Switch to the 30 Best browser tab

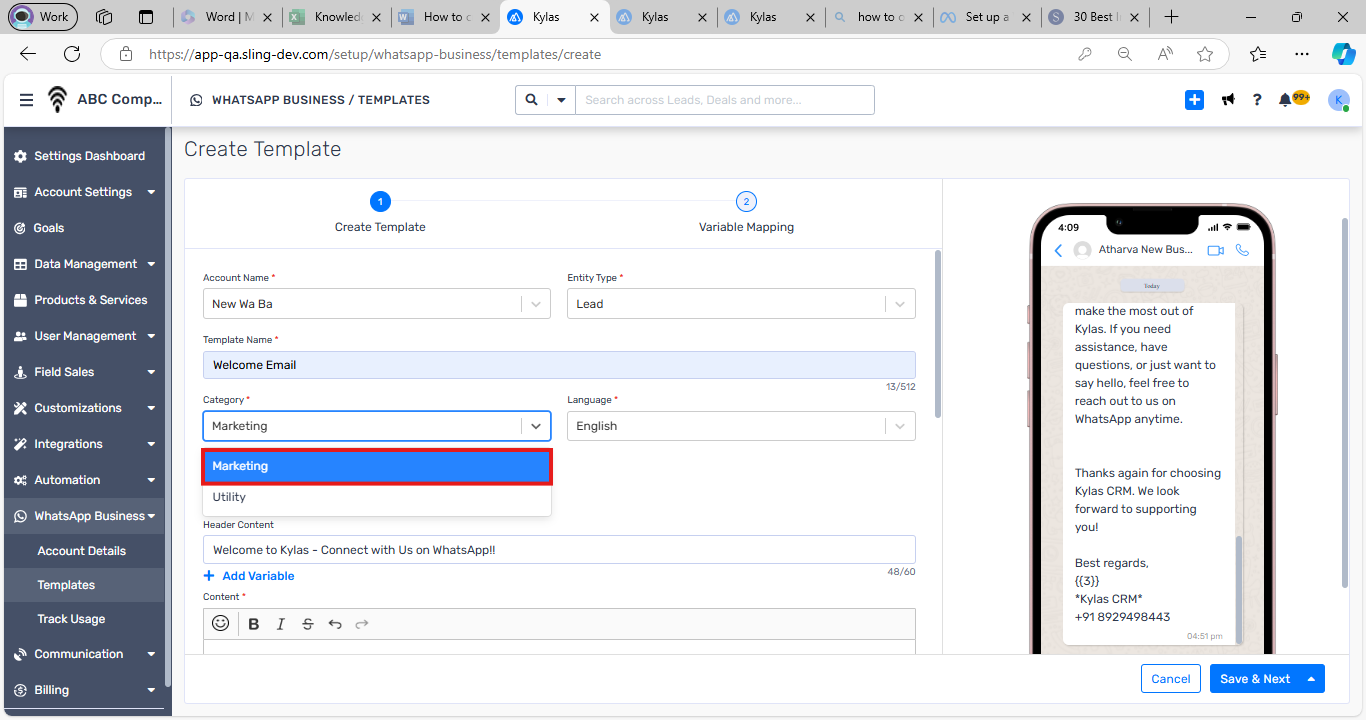[x=1093, y=17]
